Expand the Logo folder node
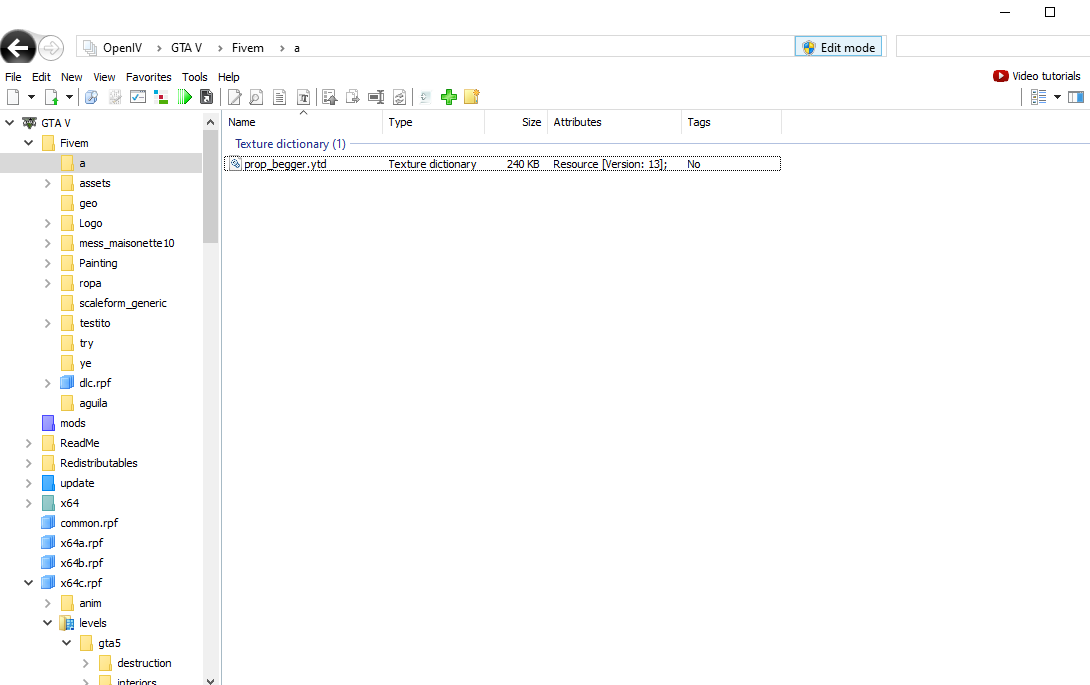1090x685 pixels. (47, 223)
